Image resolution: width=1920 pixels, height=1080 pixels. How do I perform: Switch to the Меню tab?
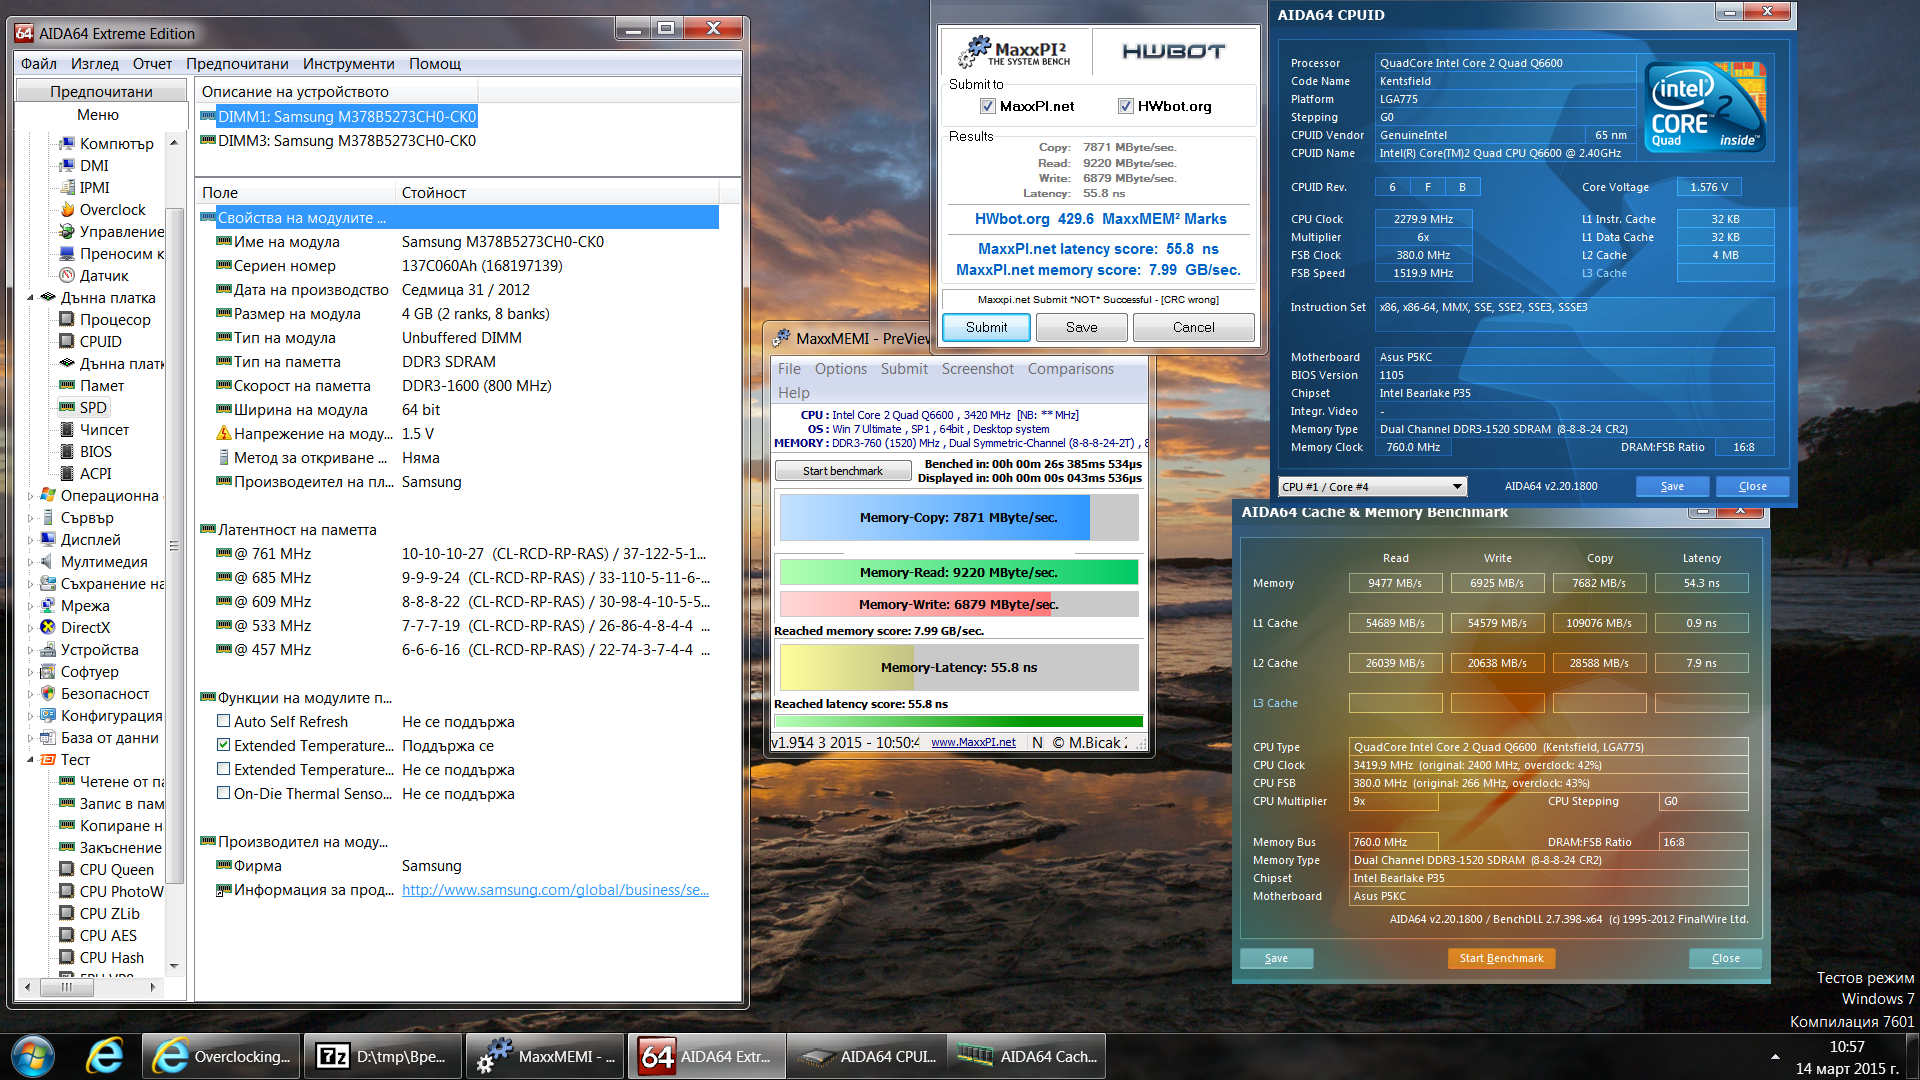pyautogui.click(x=98, y=115)
